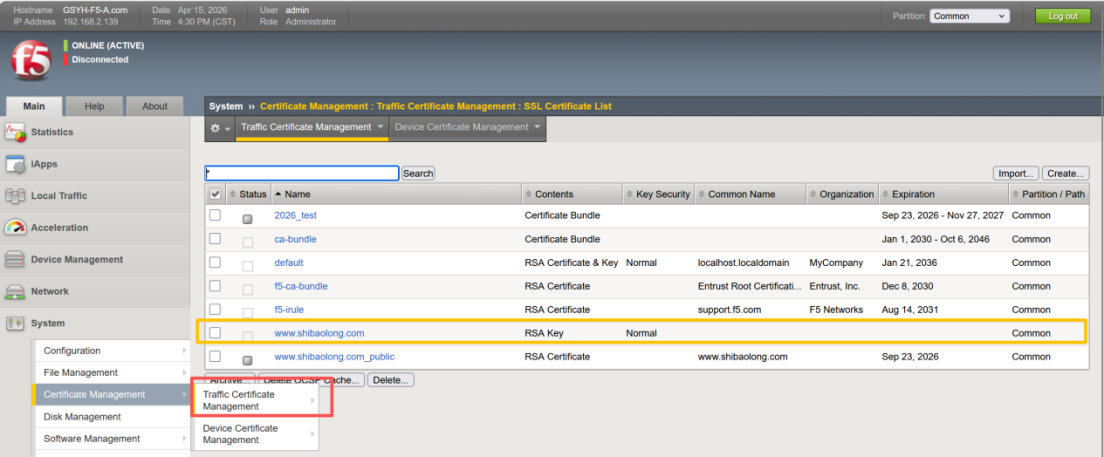Open the f5-ca-bundle certificate link
Image resolution: width=1104 pixels, height=457 pixels.
pos(301,286)
